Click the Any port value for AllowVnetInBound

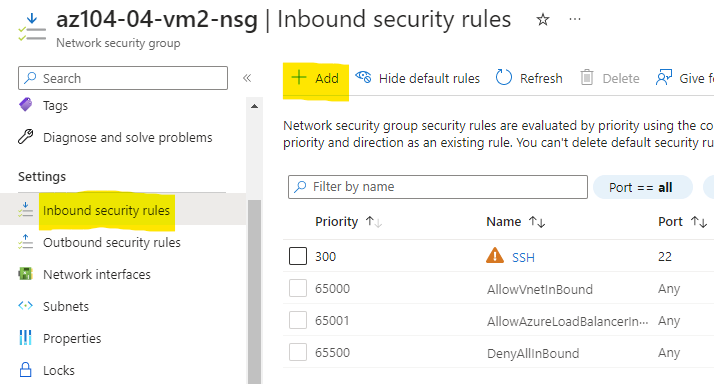[669, 289]
